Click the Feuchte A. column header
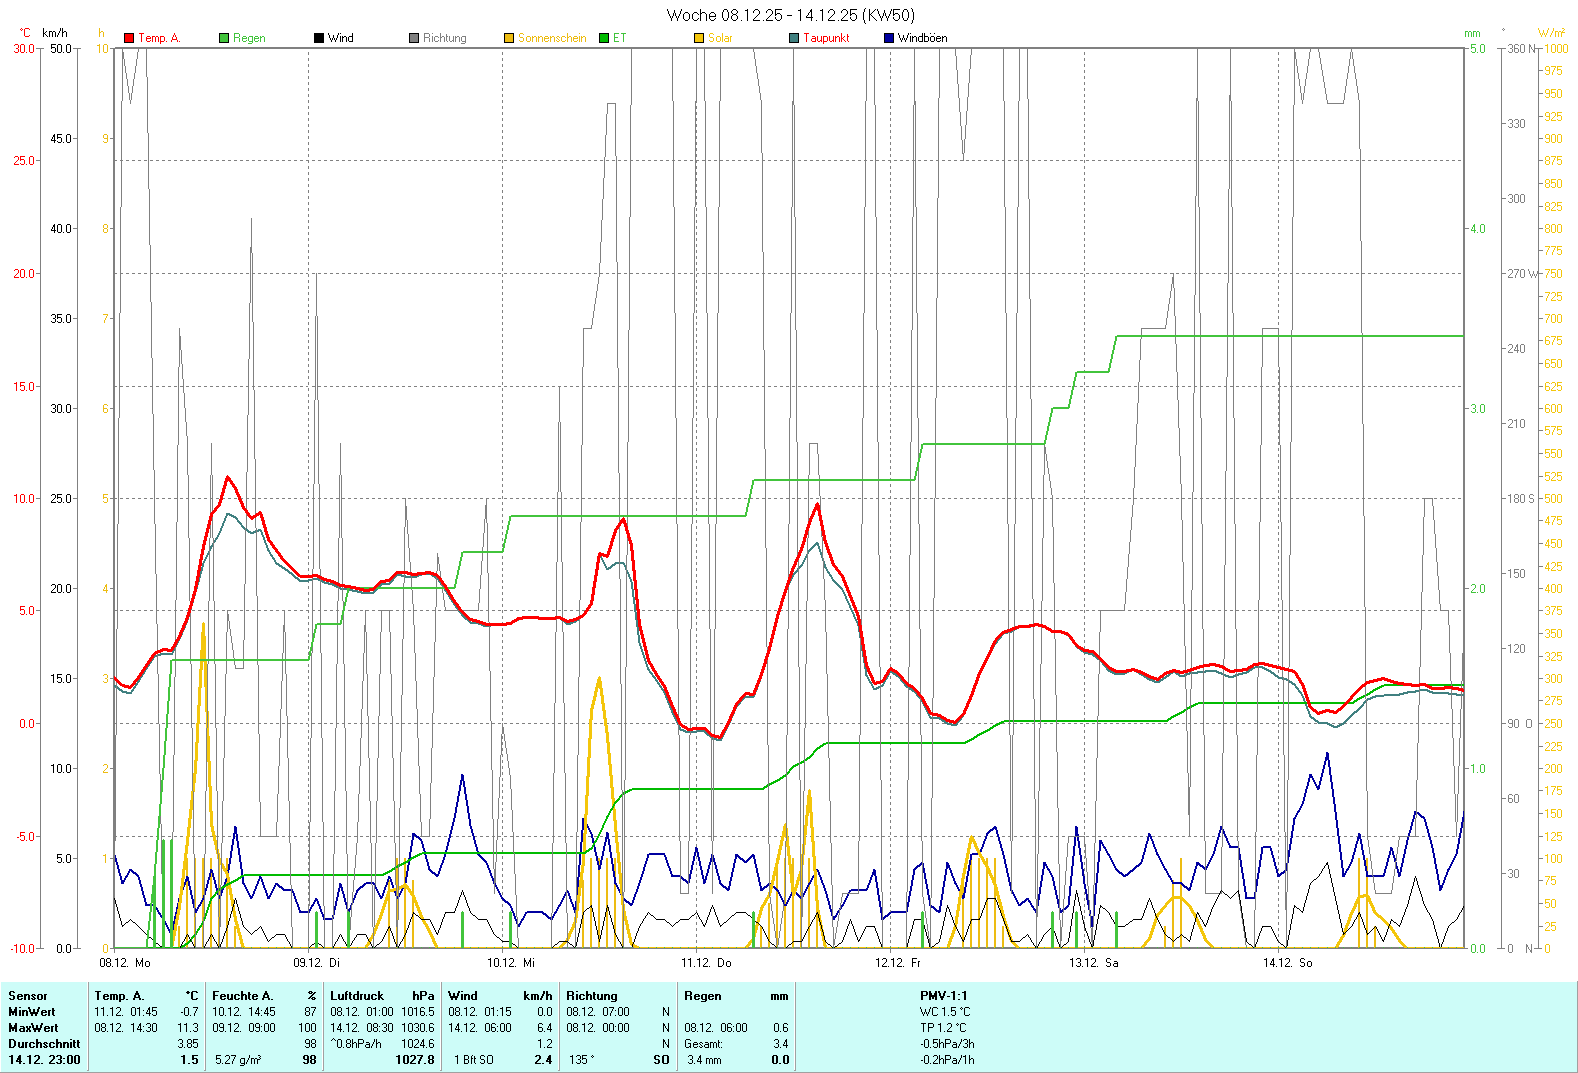This screenshot has height=1073, width=1578. pyautogui.click(x=242, y=996)
